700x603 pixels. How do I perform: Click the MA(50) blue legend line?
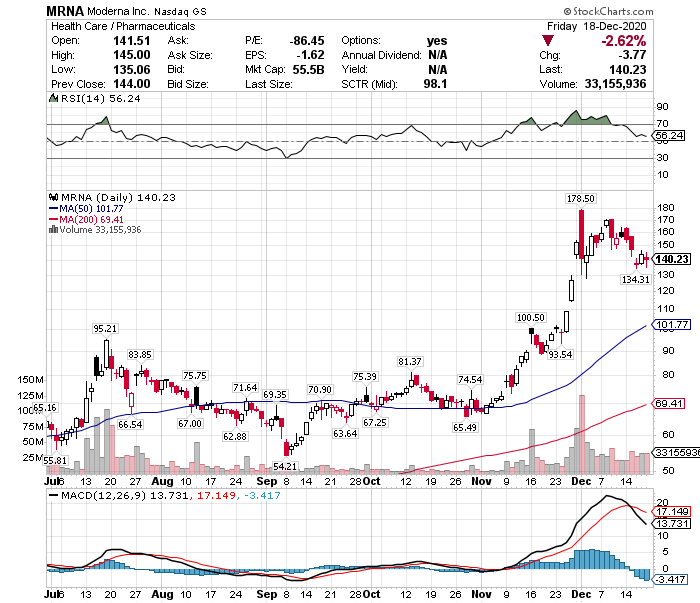click(x=54, y=208)
